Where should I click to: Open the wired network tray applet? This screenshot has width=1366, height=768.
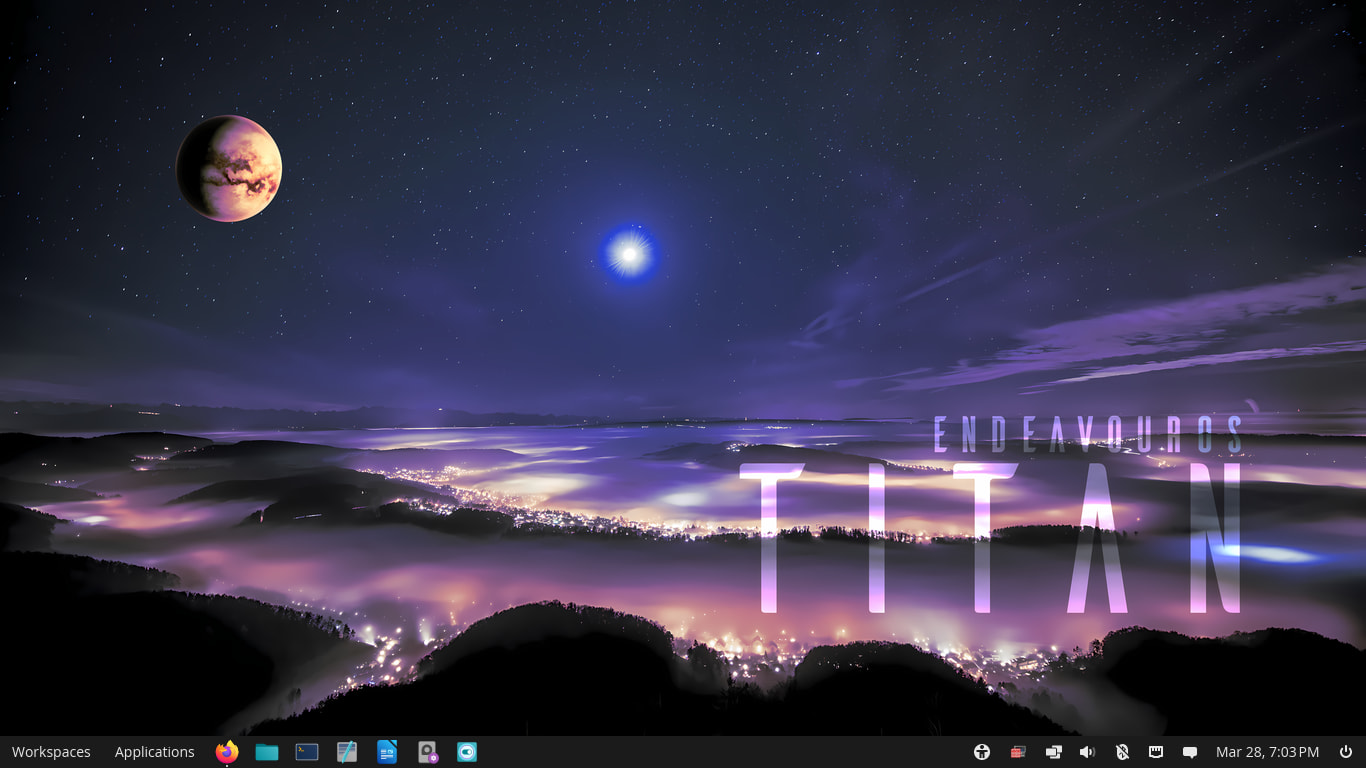tap(1156, 752)
